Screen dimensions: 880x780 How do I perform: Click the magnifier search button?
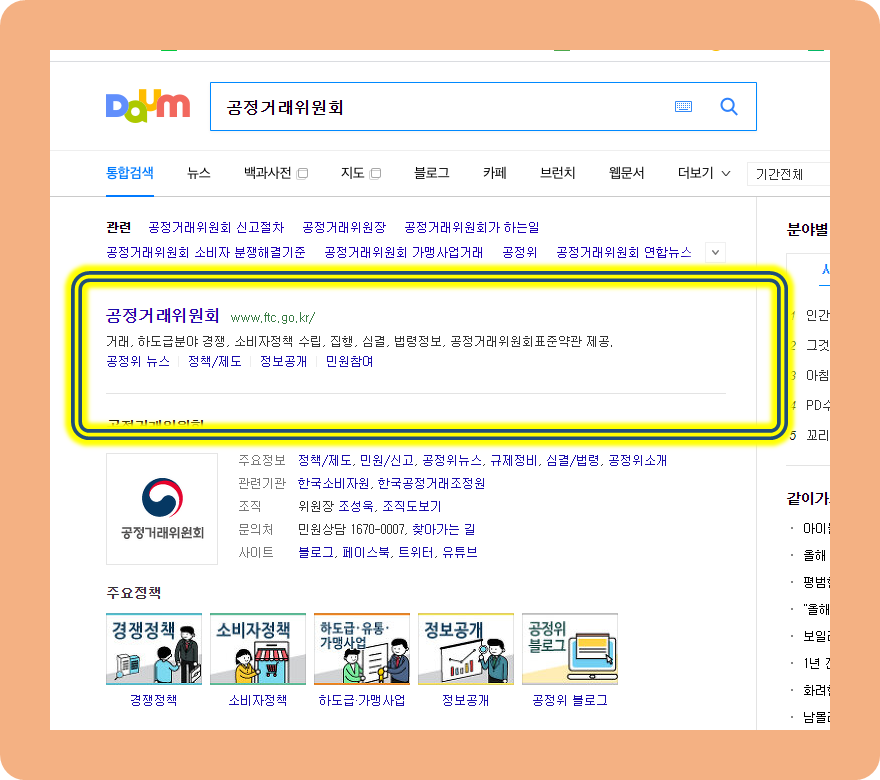728,106
